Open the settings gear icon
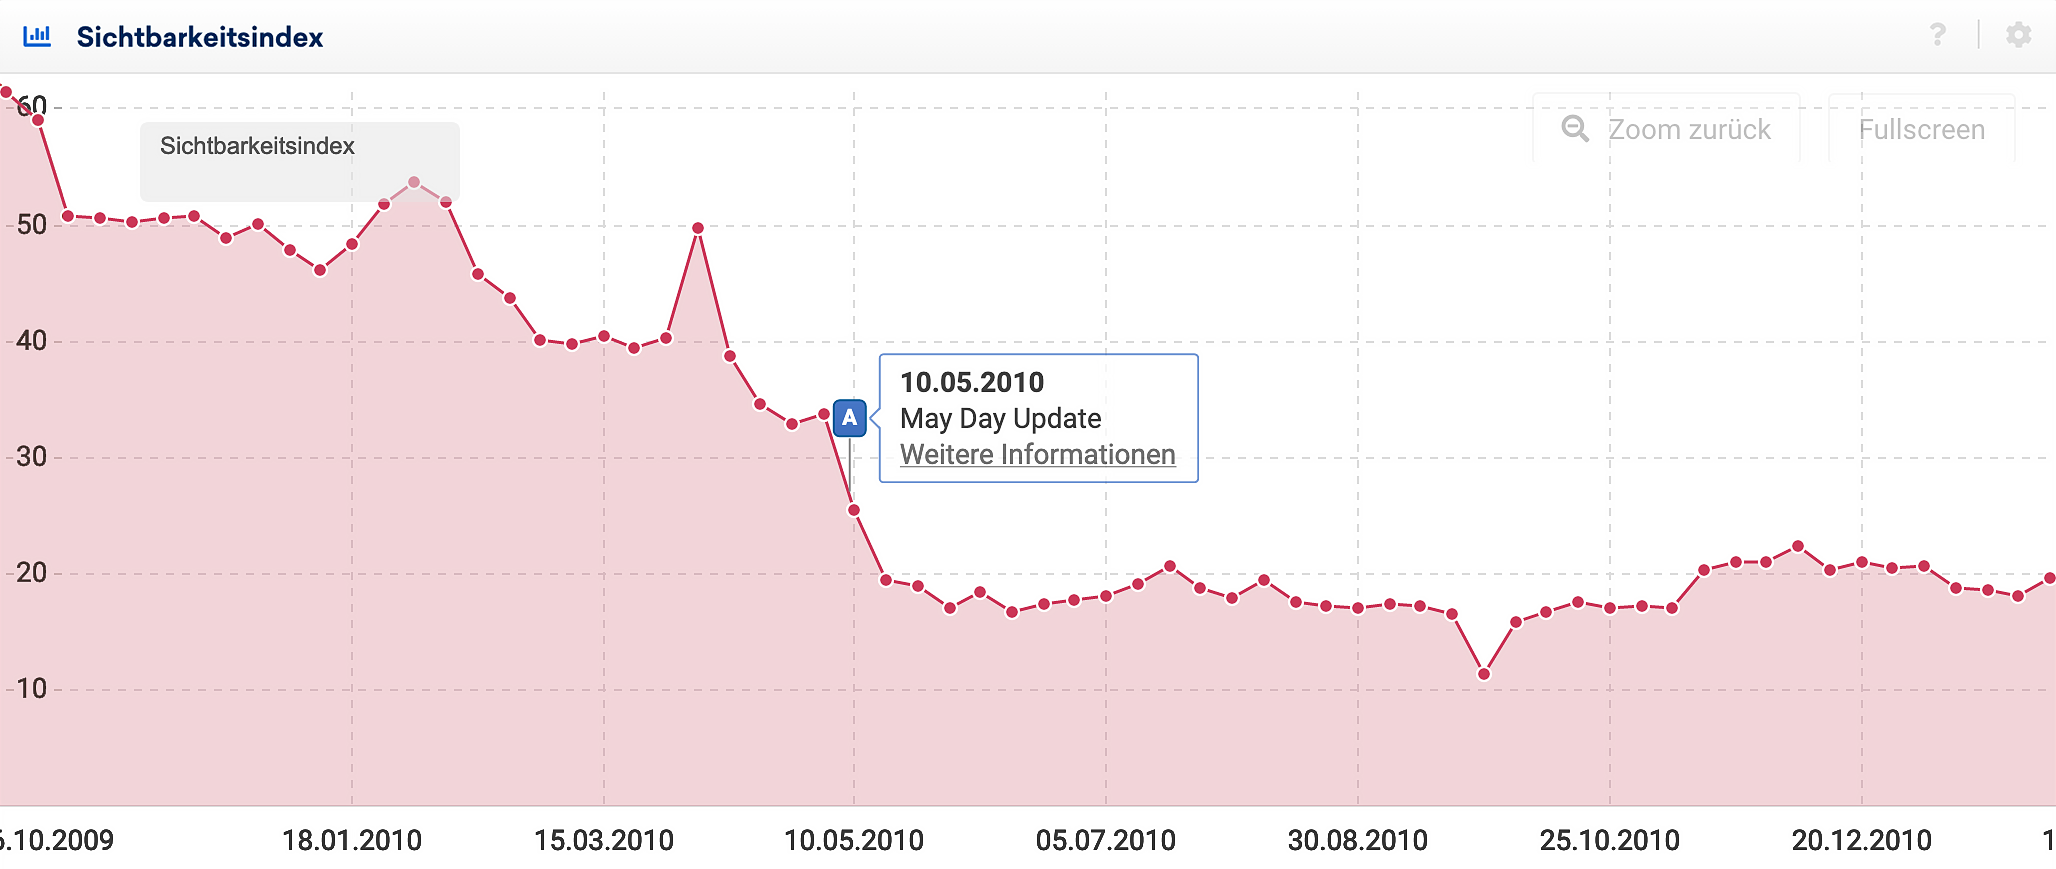The image size is (2056, 869). (2018, 35)
